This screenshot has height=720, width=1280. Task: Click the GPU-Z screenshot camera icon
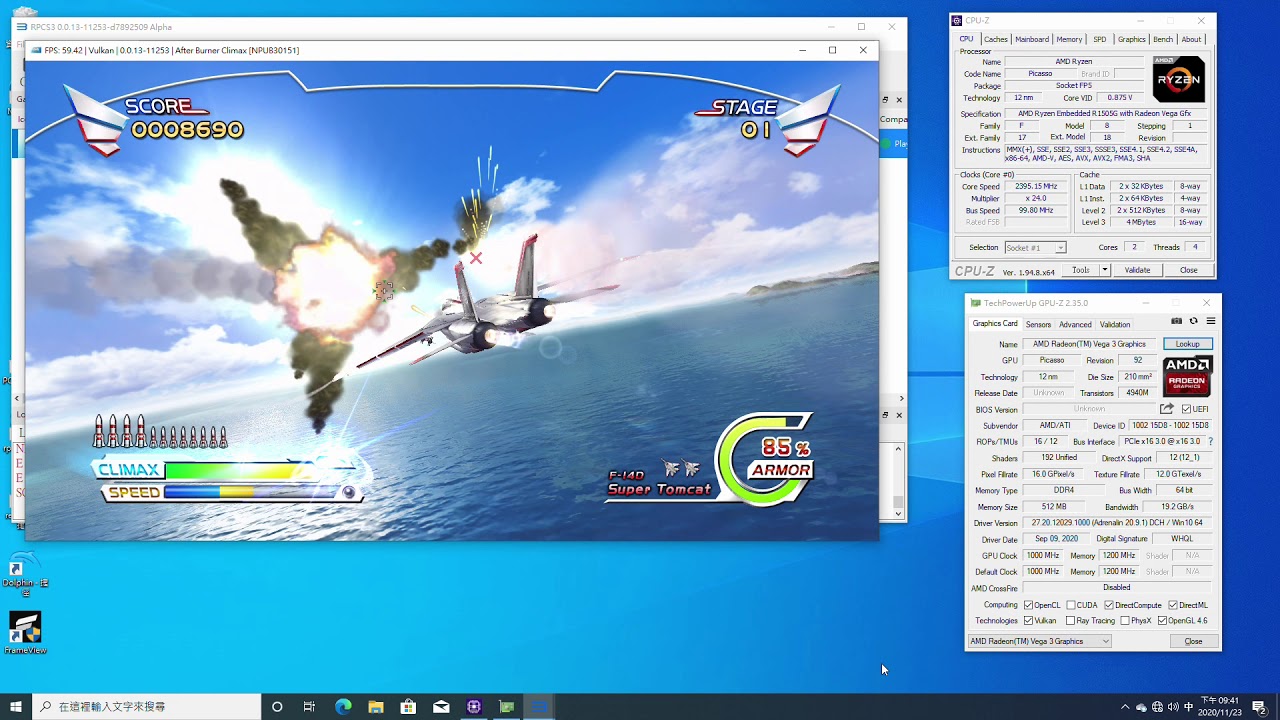pyautogui.click(x=1176, y=321)
